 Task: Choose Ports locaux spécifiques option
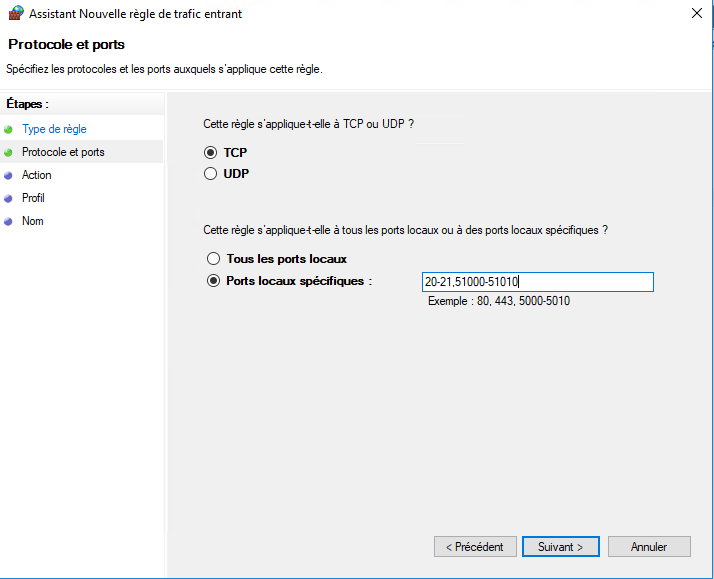(x=213, y=281)
